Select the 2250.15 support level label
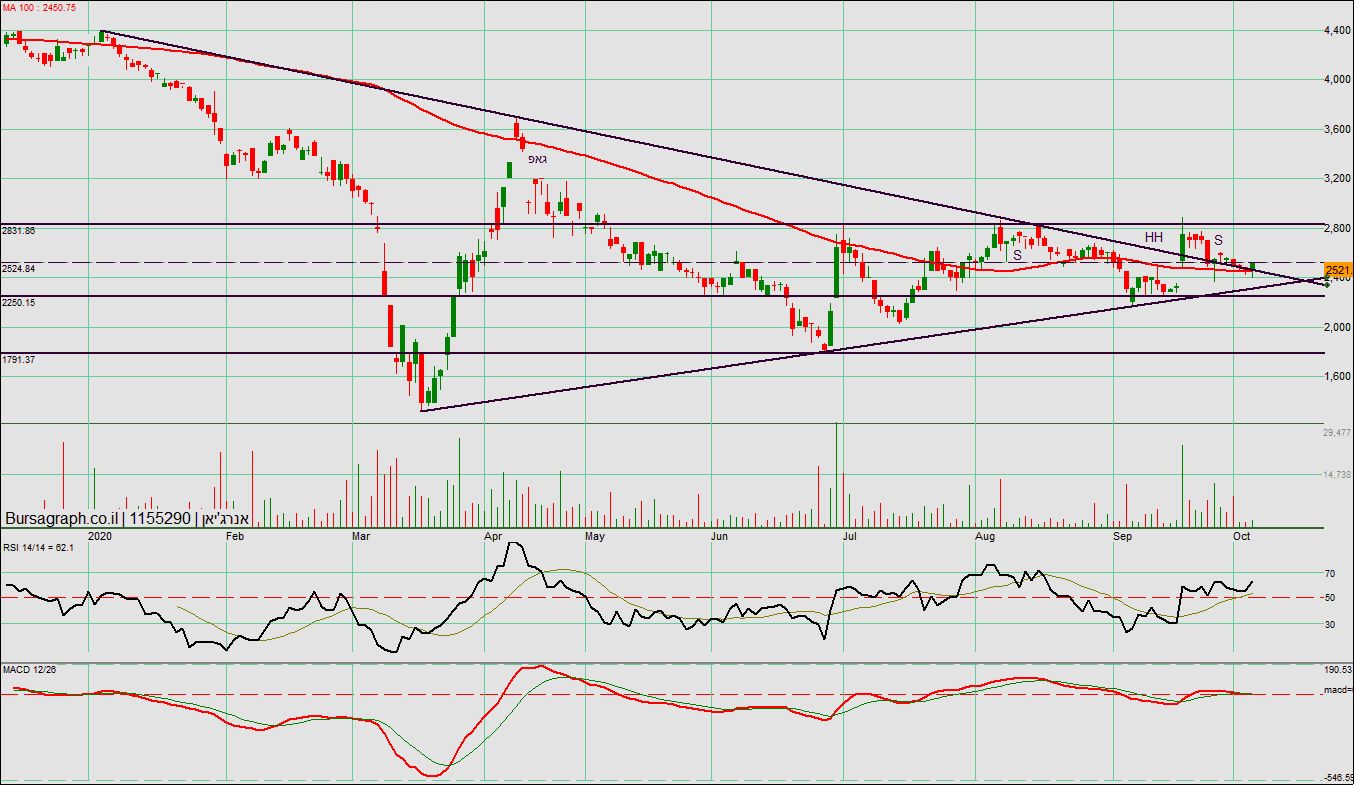This screenshot has width=1354, height=785. click(19, 302)
